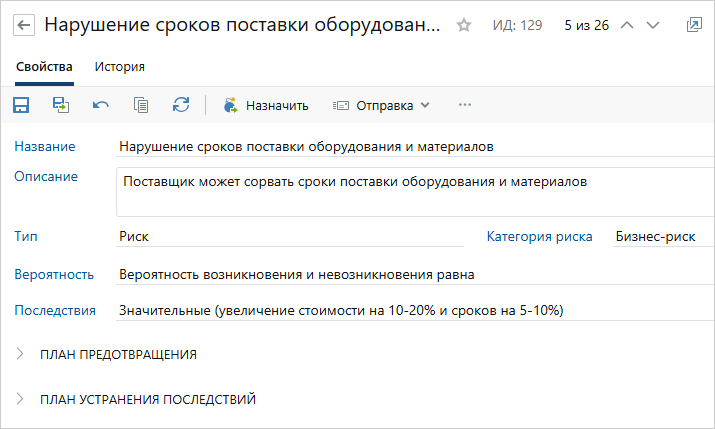The image size is (715, 429).
Task: Expand the ПЛАН УСТРАНЕНИЯ ПОСЛЕДСТВИЙ section
Action: (136, 399)
